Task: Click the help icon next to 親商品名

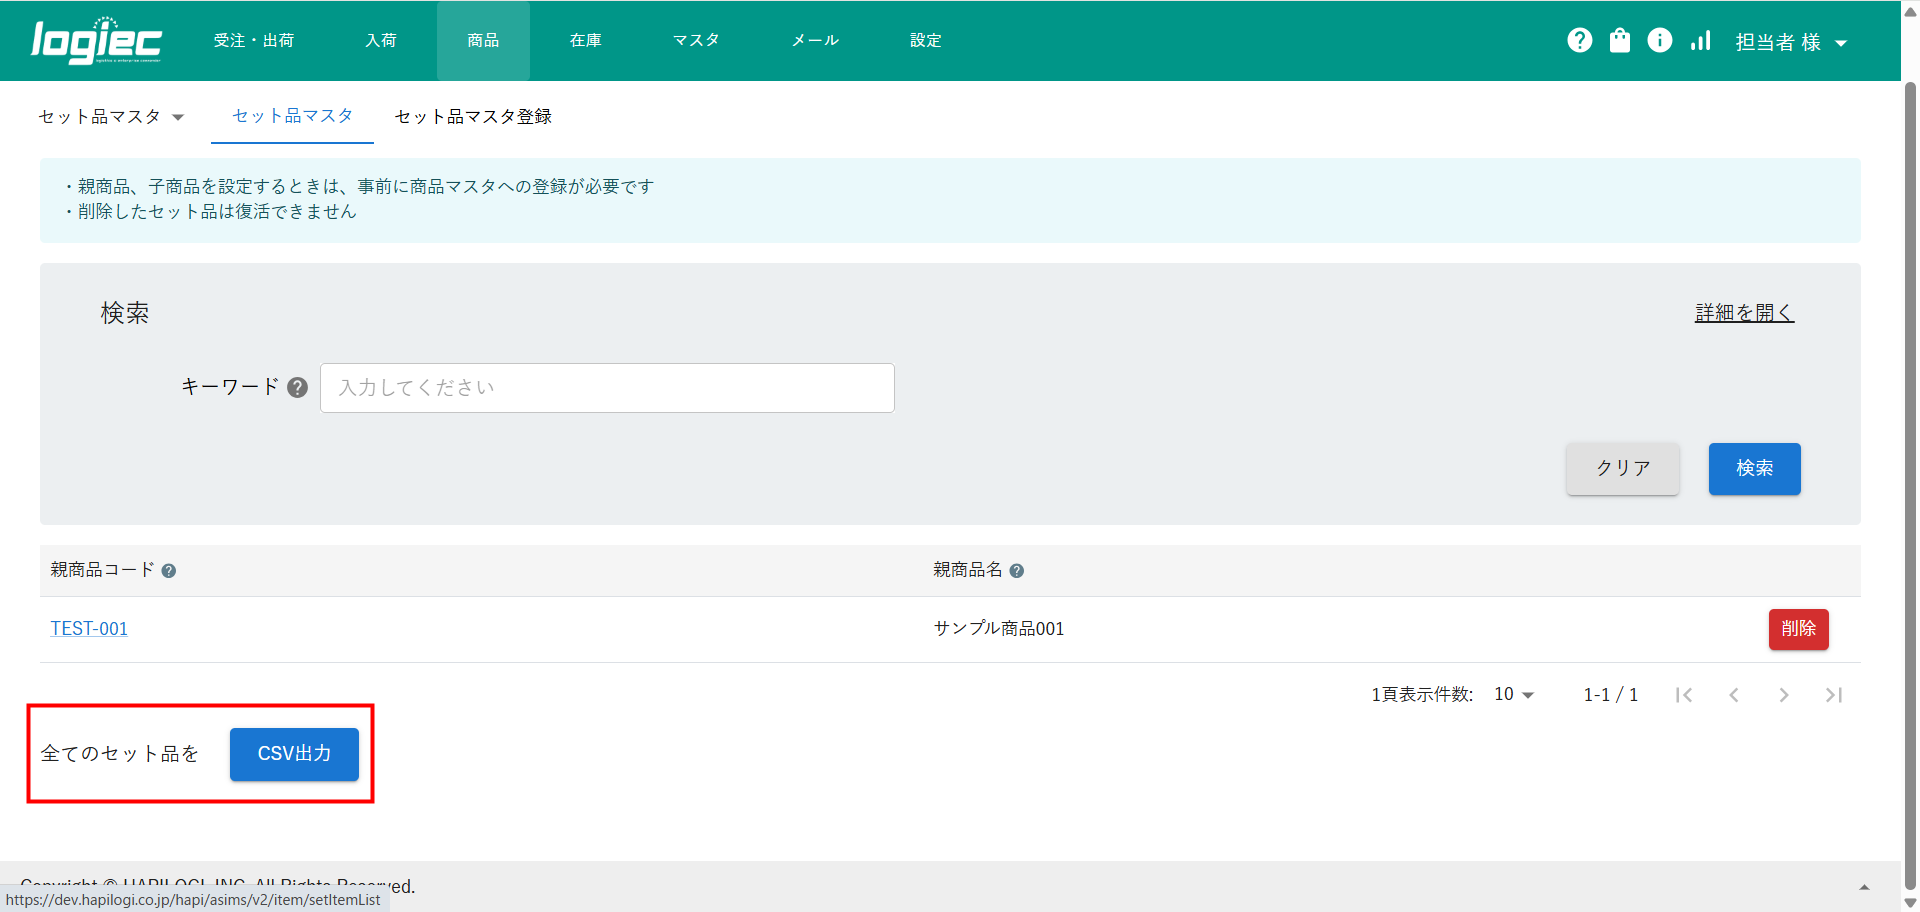Action: click(x=1016, y=571)
